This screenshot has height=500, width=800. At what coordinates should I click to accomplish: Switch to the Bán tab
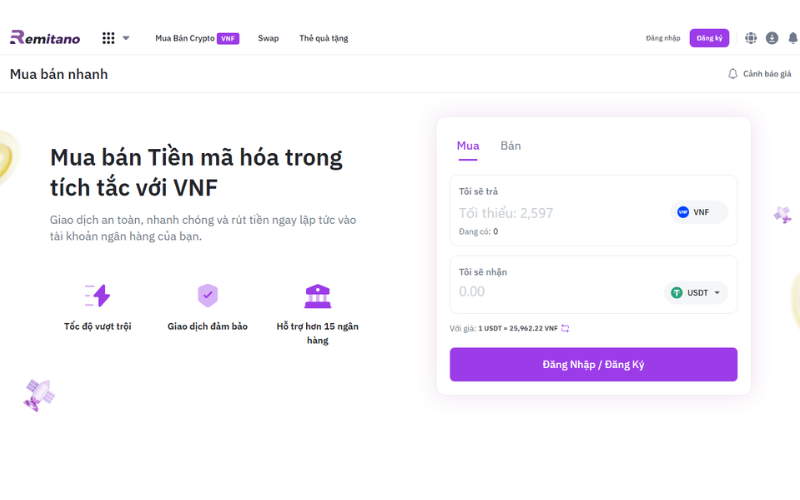[x=511, y=146]
